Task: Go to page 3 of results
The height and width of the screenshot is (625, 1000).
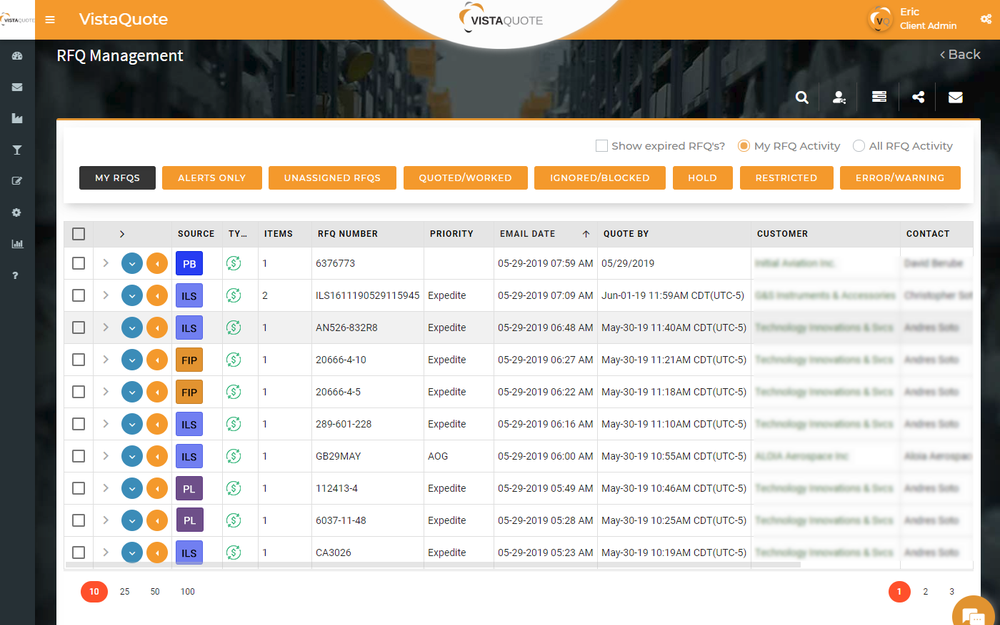Action: (952, 592)
